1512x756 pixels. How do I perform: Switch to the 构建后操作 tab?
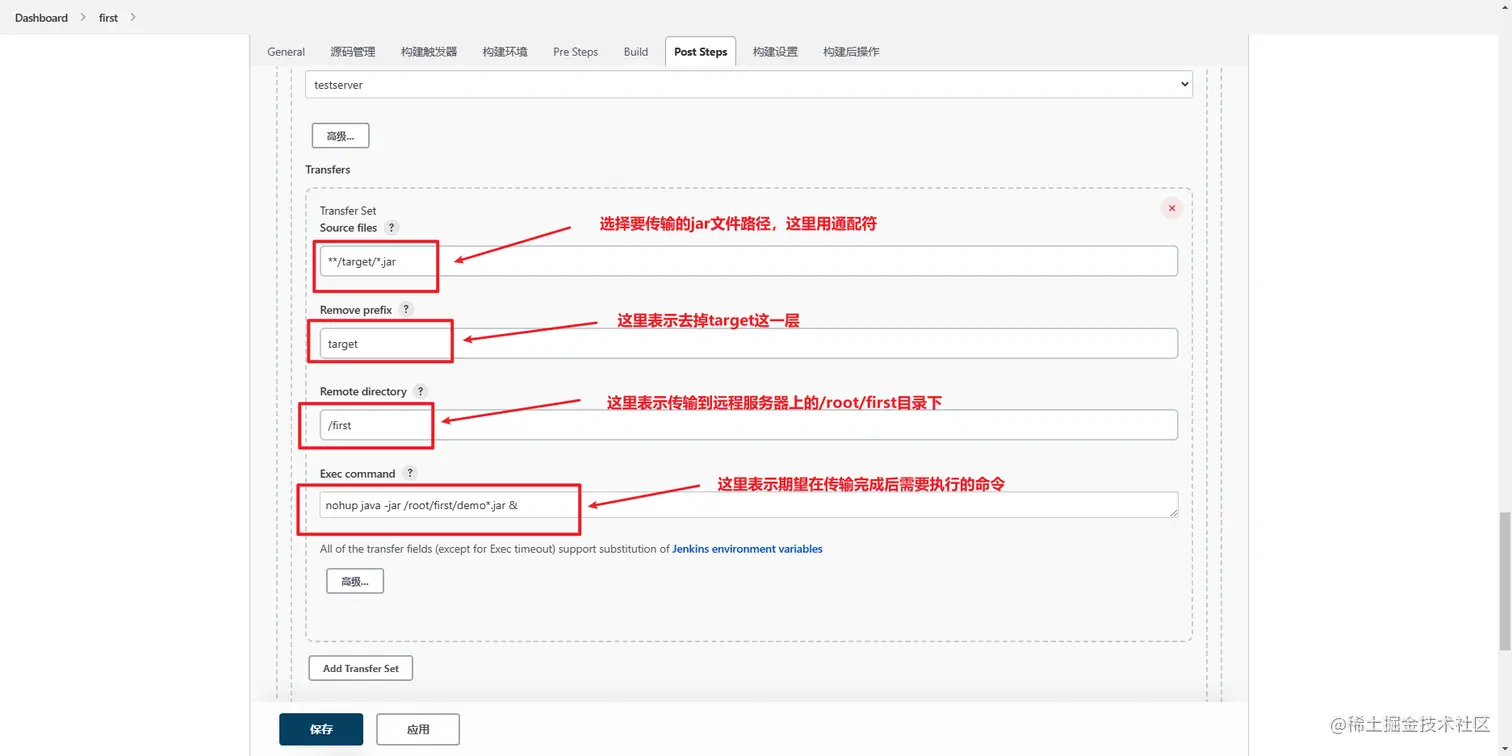pyautogui.click(x=851, y=52)
